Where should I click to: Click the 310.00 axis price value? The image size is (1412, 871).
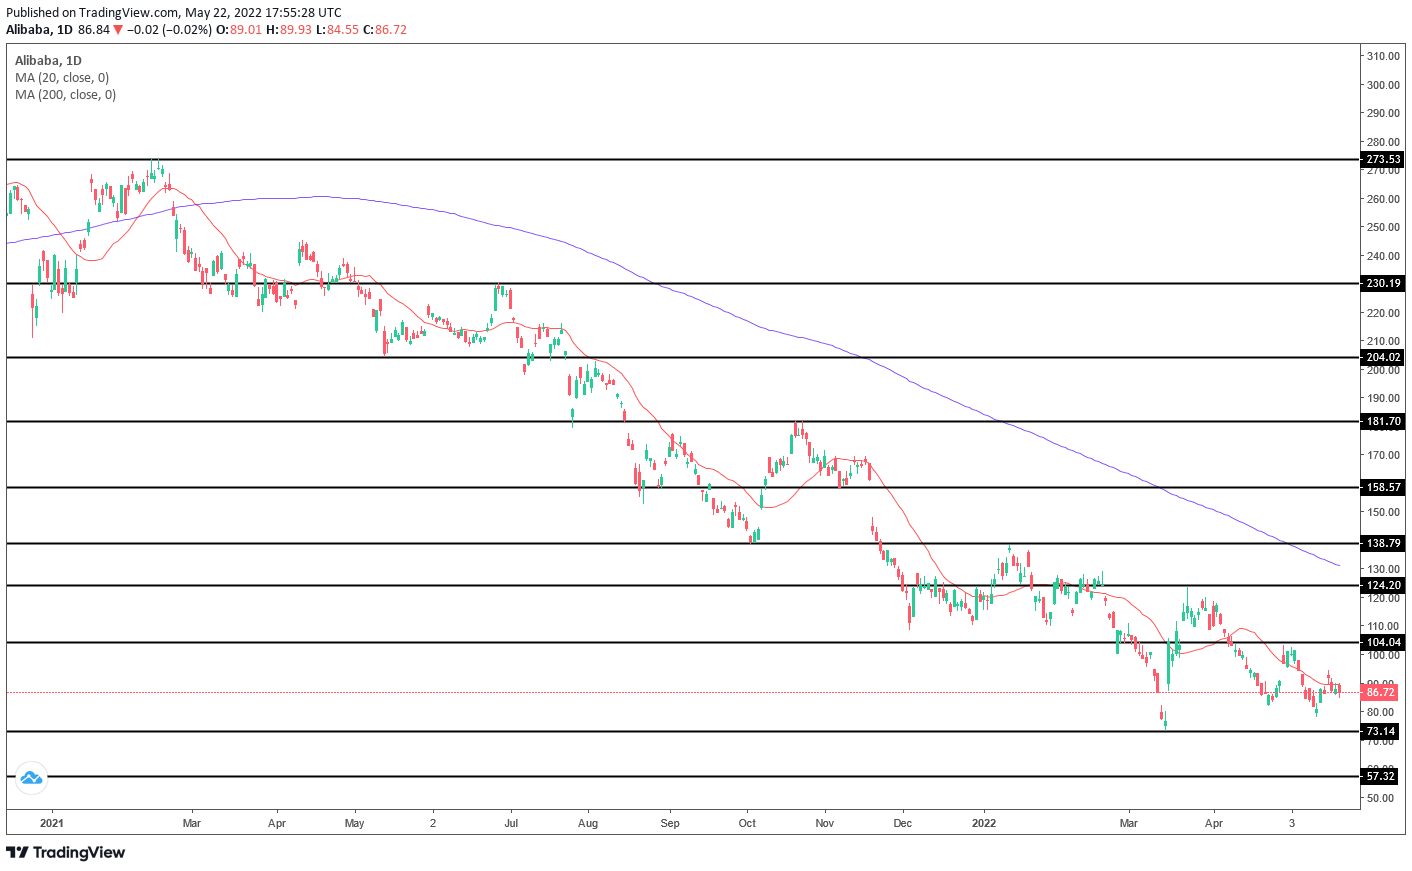1383,56
